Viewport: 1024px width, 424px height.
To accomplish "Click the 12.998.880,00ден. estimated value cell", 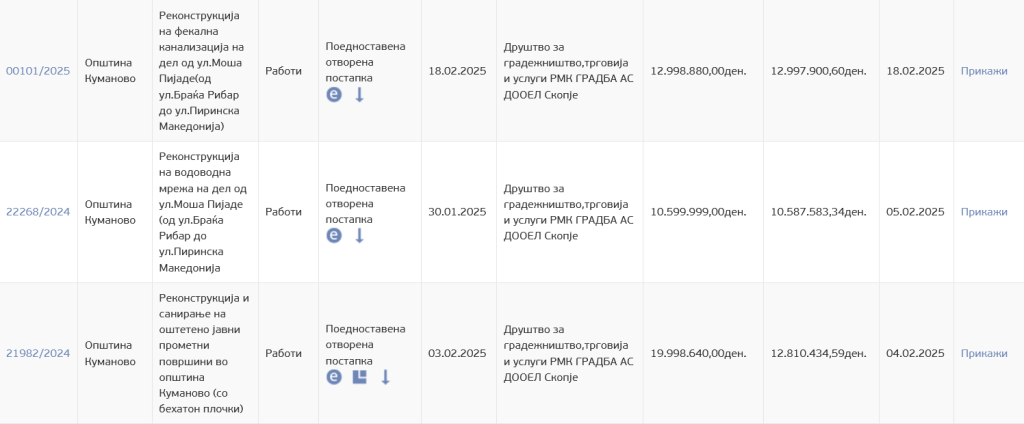I will [698, 71].
